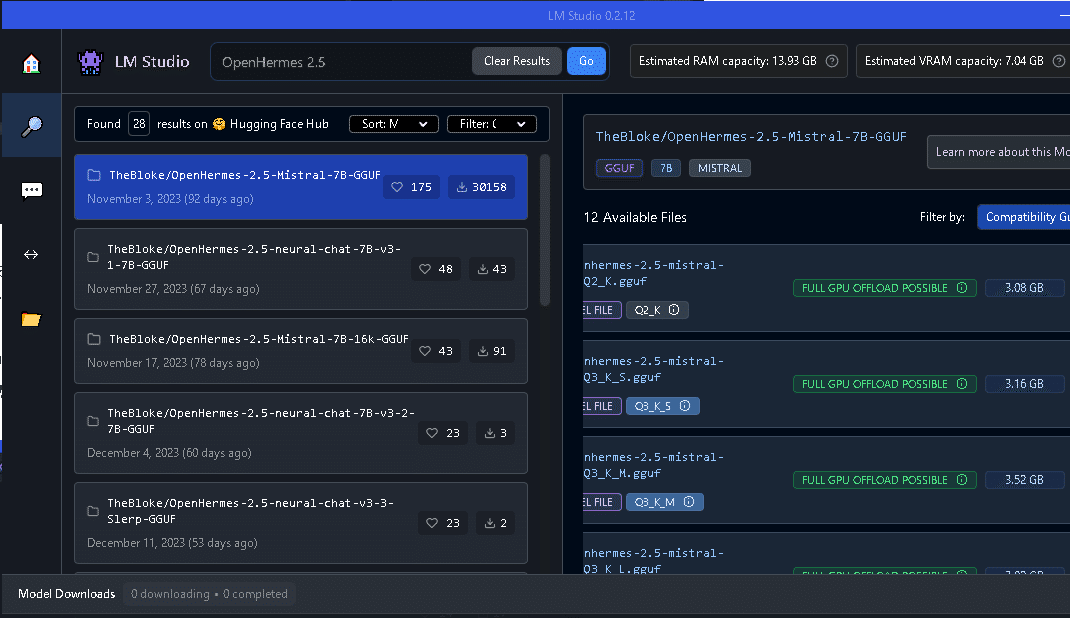
Task: Click the VRAM capacity help icon
Action: 1058,61
